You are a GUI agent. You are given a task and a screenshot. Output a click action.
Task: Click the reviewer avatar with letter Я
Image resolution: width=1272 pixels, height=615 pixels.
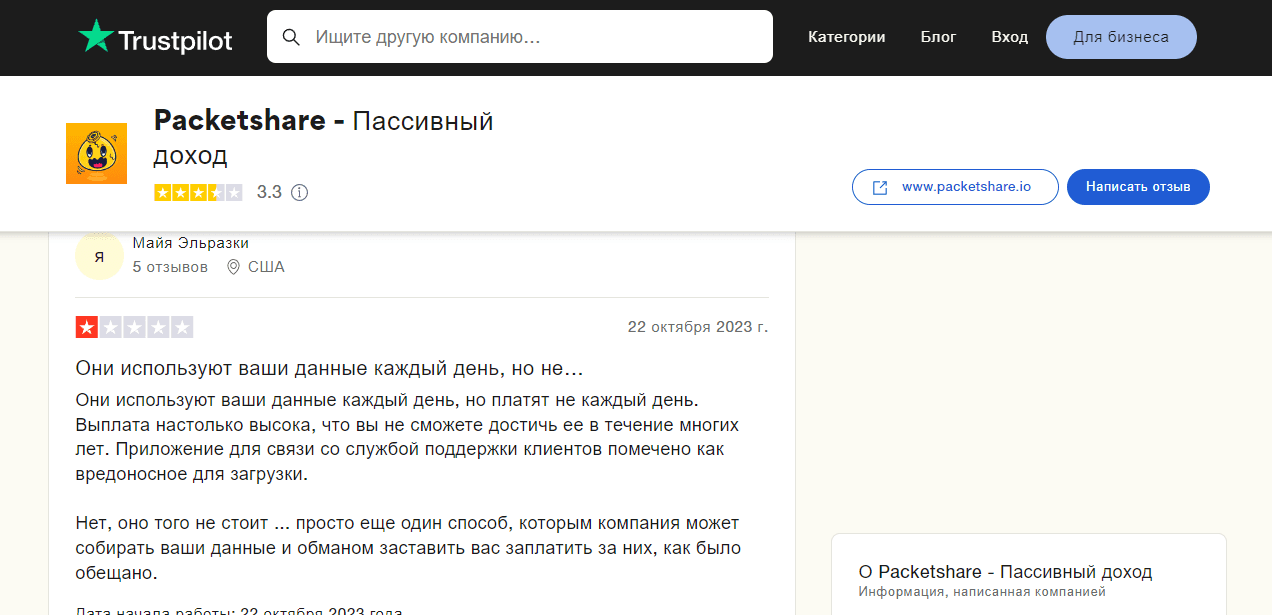click(x=99, y=257)
